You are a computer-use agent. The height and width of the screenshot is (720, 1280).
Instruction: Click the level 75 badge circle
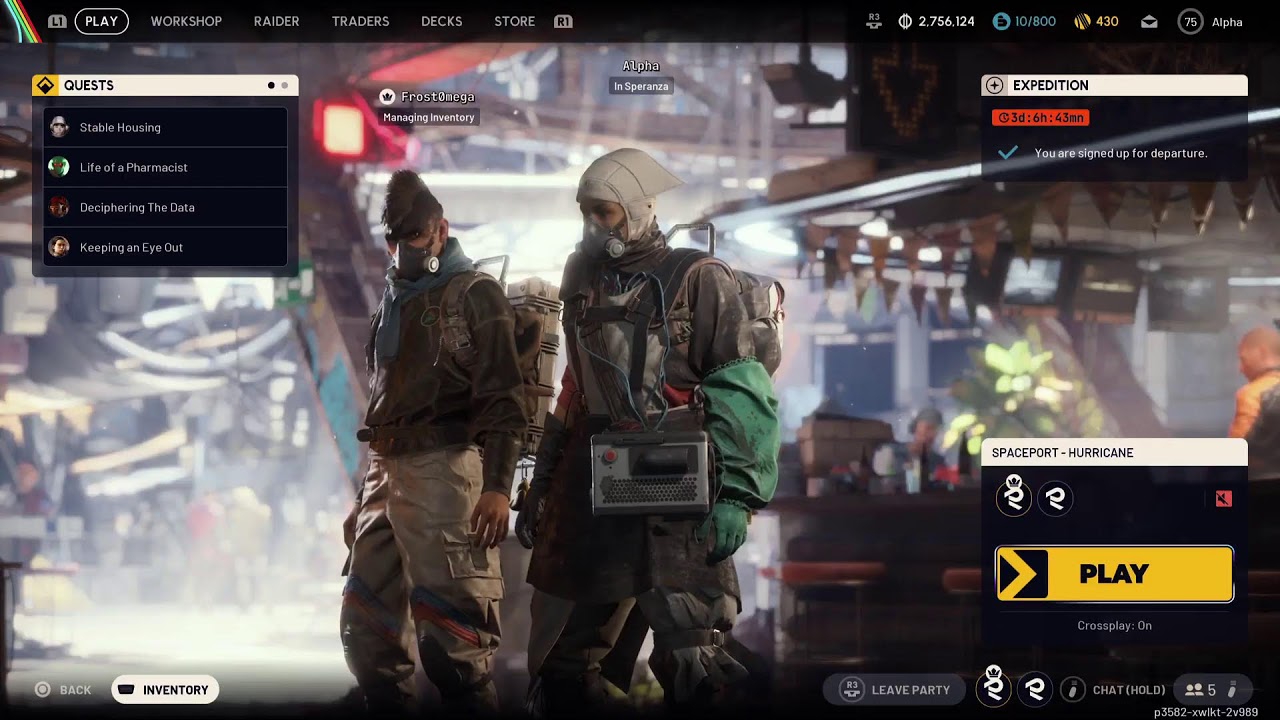click(1190, 21)
